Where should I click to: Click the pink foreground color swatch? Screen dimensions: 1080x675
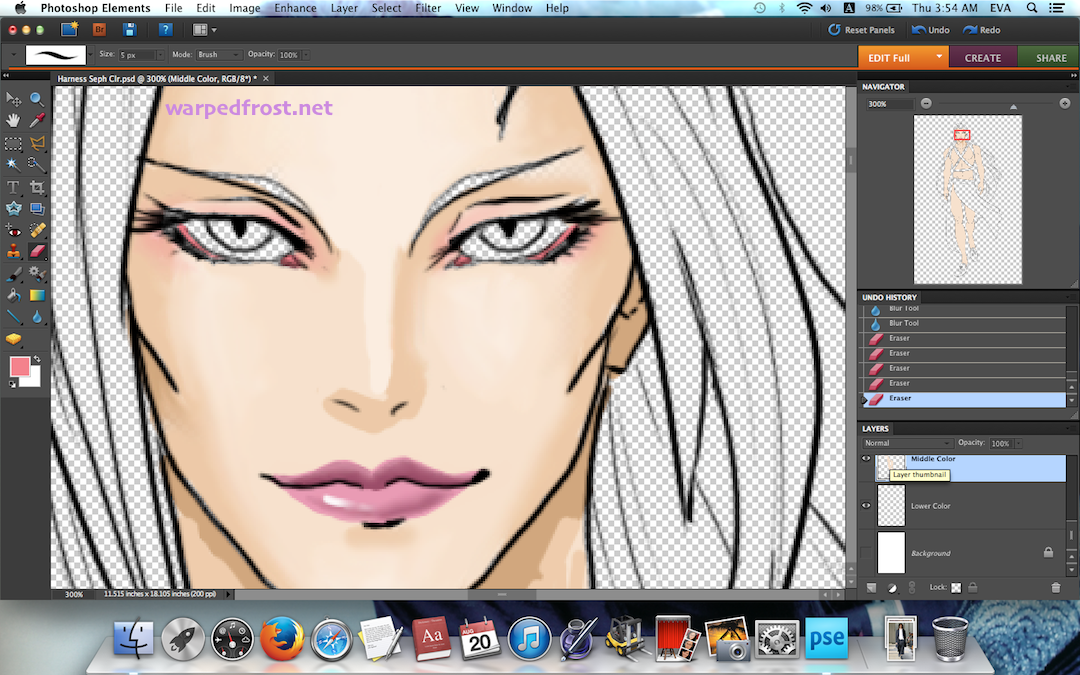tap(20, 366)
